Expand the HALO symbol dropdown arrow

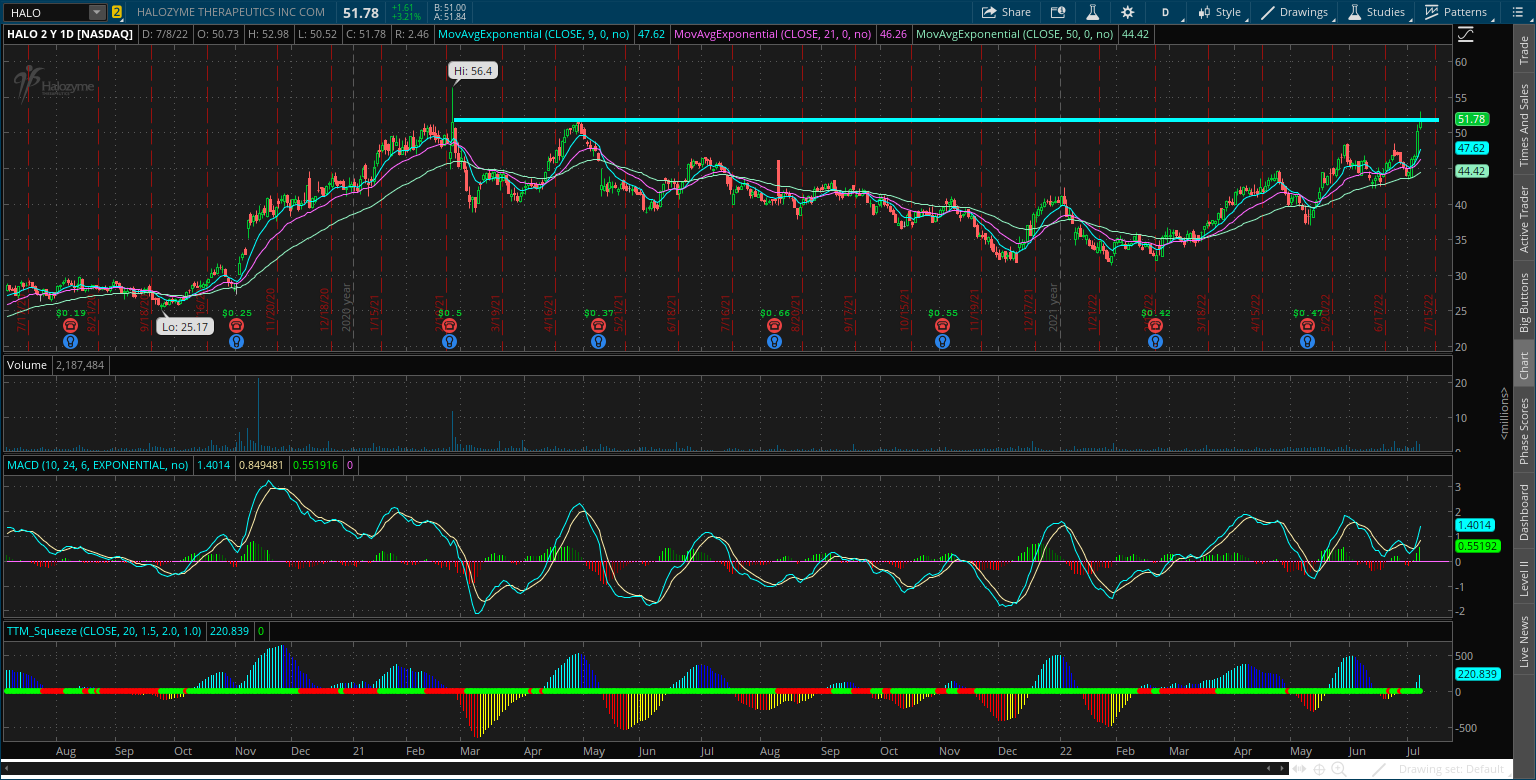pos(96,12)
